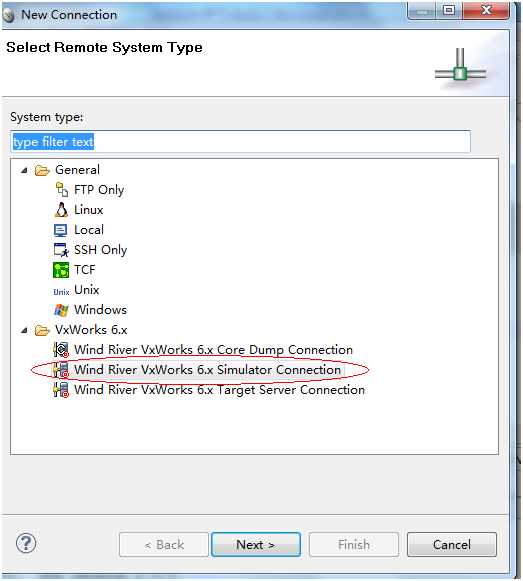Pick TCF system type
The width and height of the screenshot is (523, 581).
pyautogui.click(x=85, y=270)
